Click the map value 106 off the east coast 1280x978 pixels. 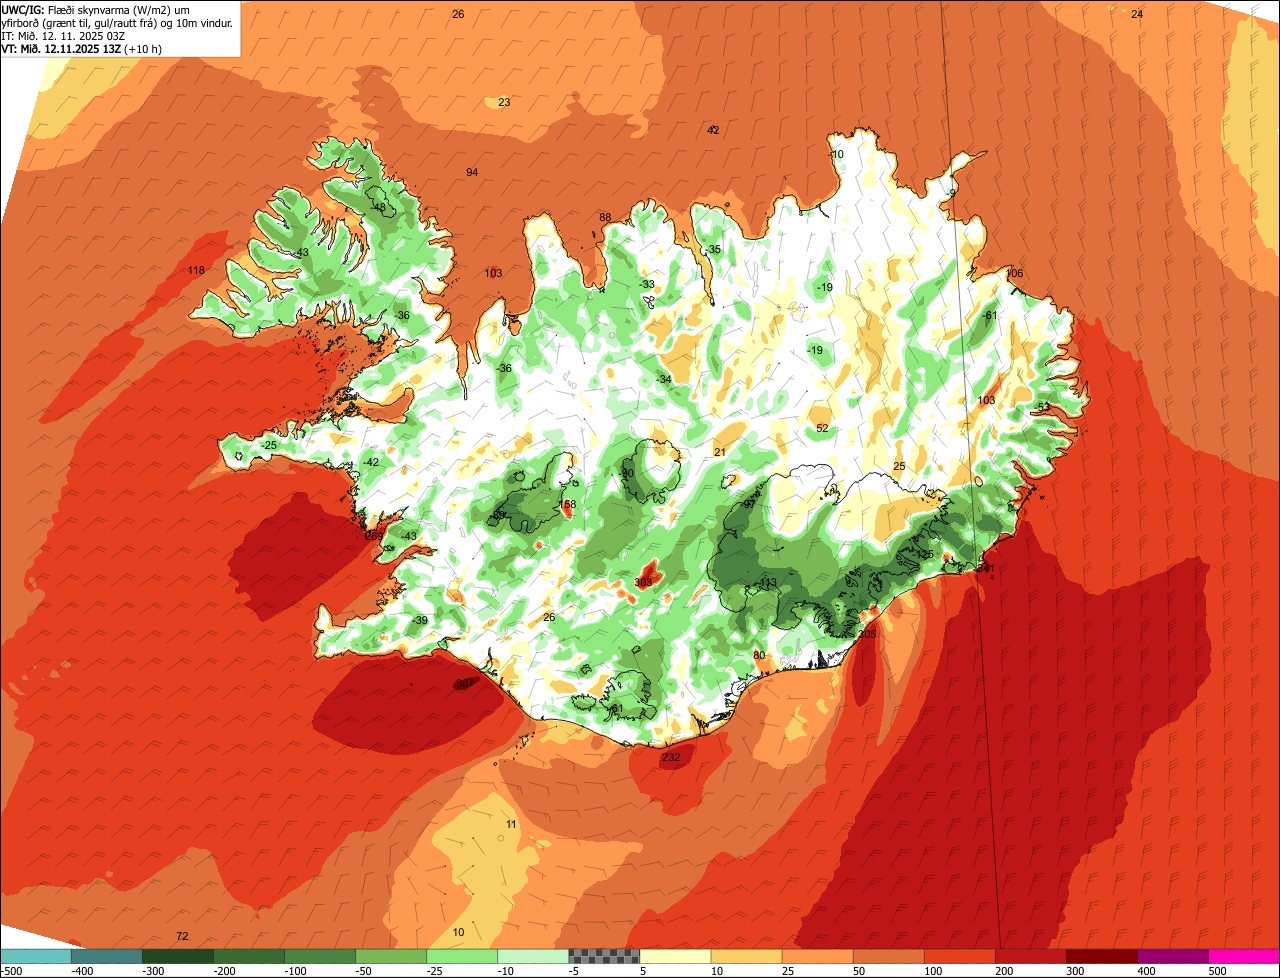click(1015, 274)
